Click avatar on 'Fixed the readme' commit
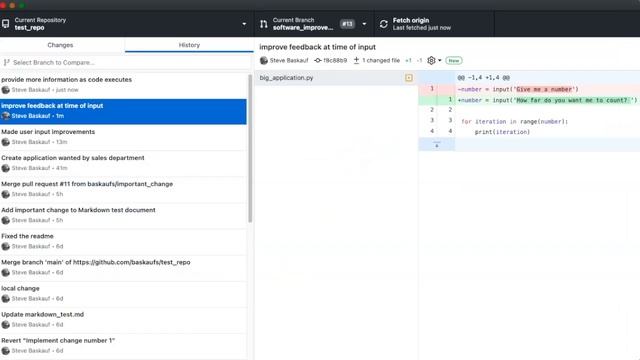 pyautogui.click(x=5, y=247)
